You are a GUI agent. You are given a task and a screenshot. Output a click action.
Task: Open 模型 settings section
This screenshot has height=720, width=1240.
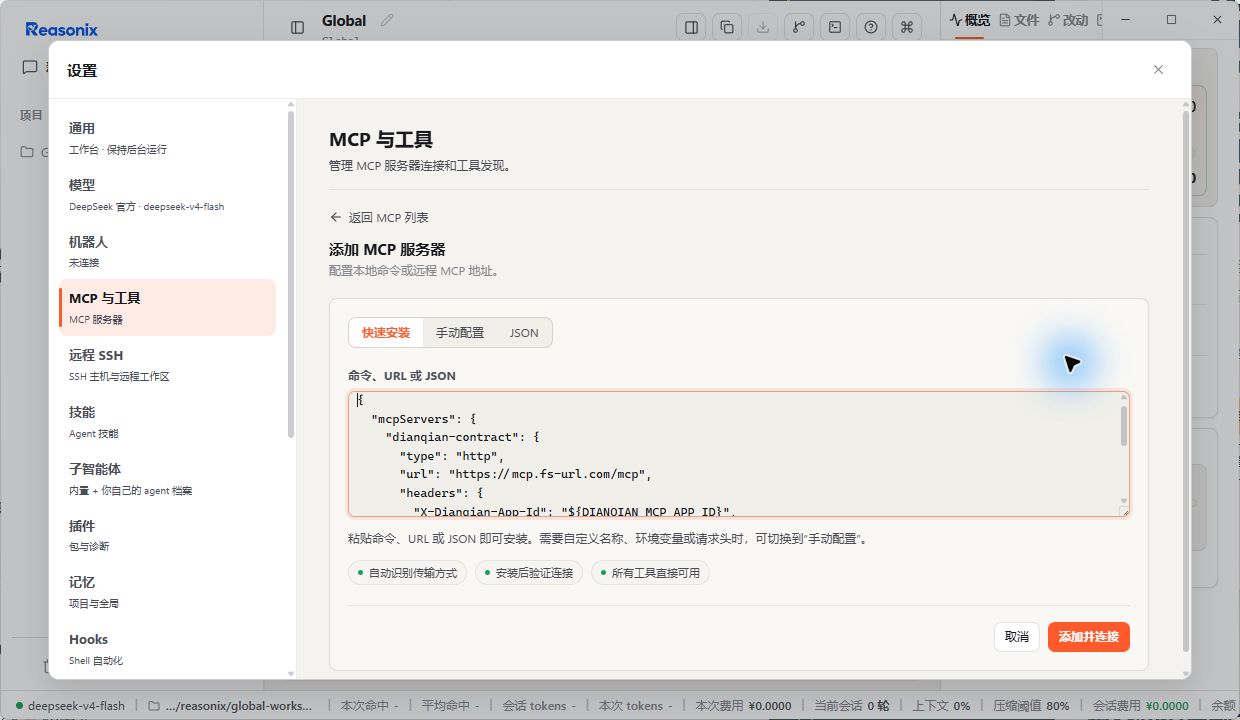pos(167,195)
